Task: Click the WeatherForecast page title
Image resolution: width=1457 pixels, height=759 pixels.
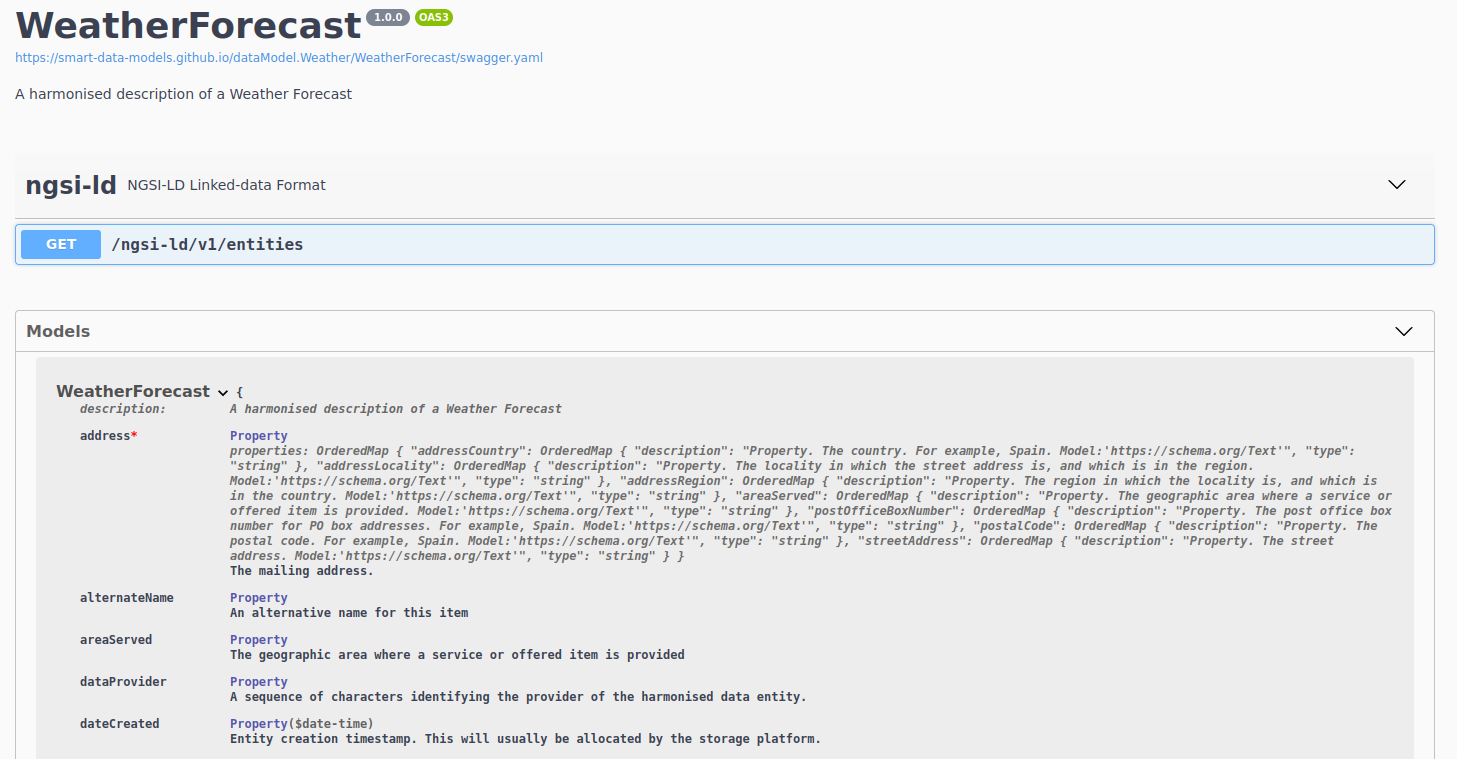Action: pyautogui.click(x=188, y=25)
